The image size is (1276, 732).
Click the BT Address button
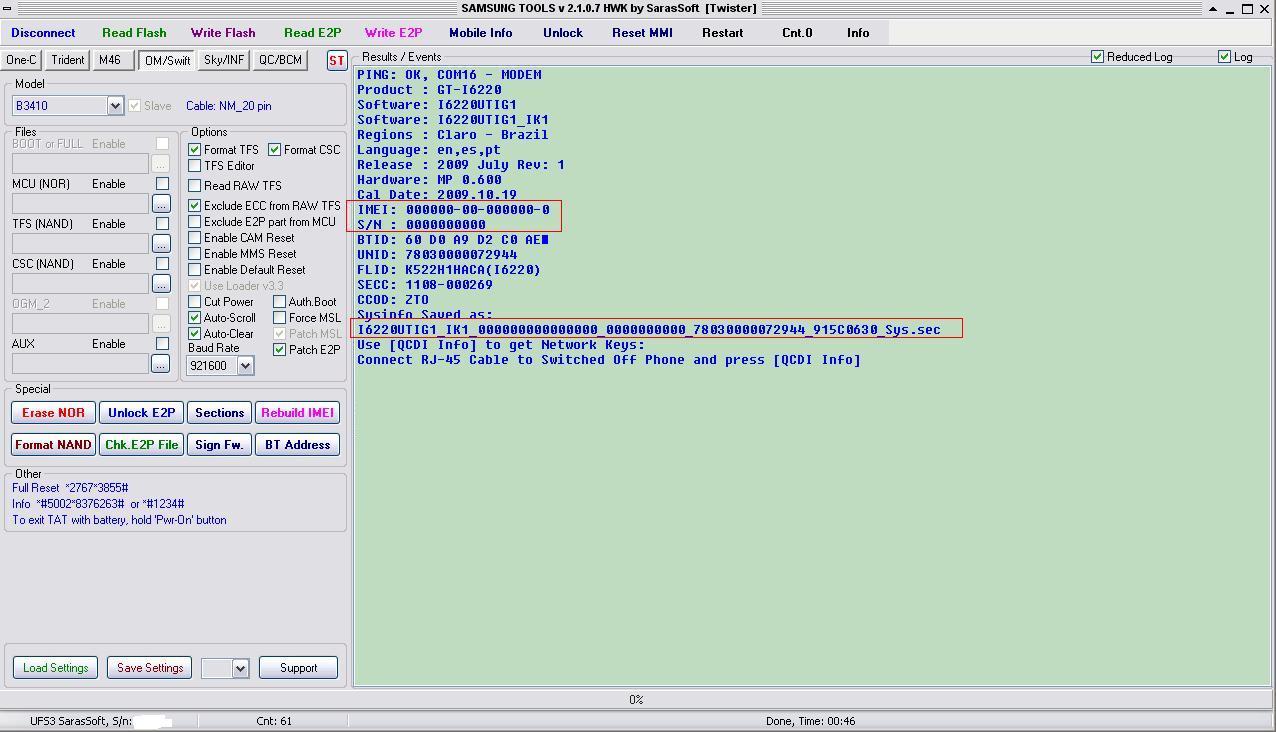[297, 445]
